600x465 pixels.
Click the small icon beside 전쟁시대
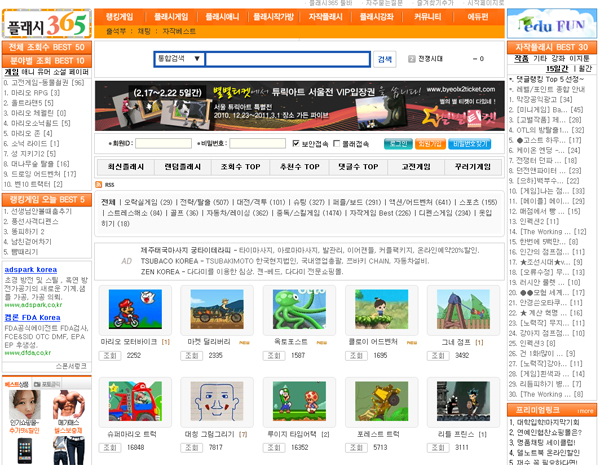pos(412,59)
